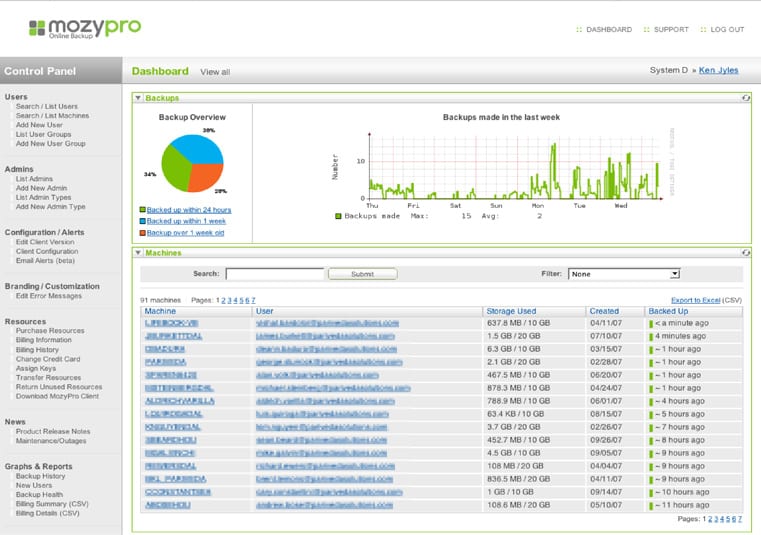
Task: Open Return Unused Resources
Action: [x=59, y=387]
